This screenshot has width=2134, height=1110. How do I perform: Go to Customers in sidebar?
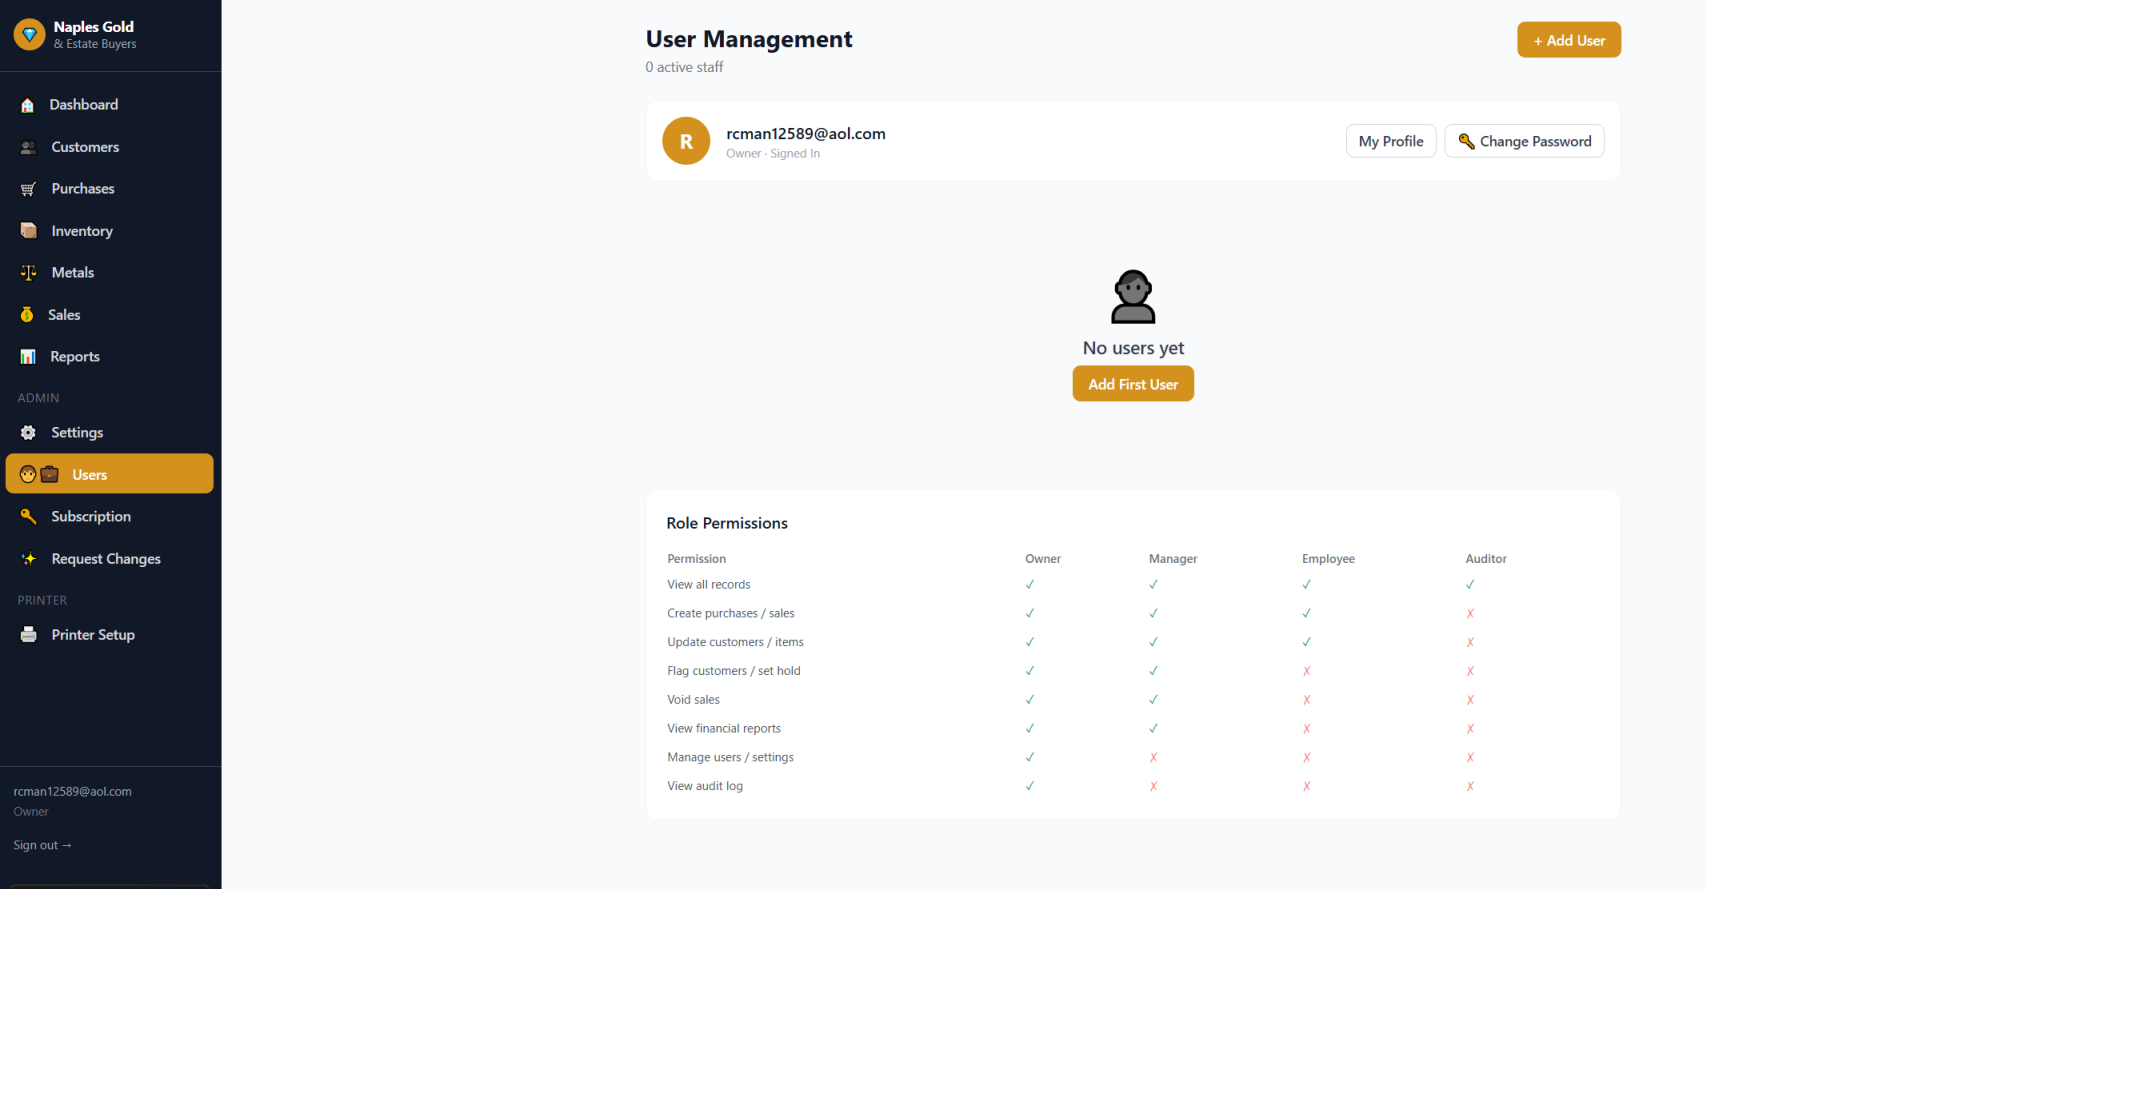click(x=110, y=147)
